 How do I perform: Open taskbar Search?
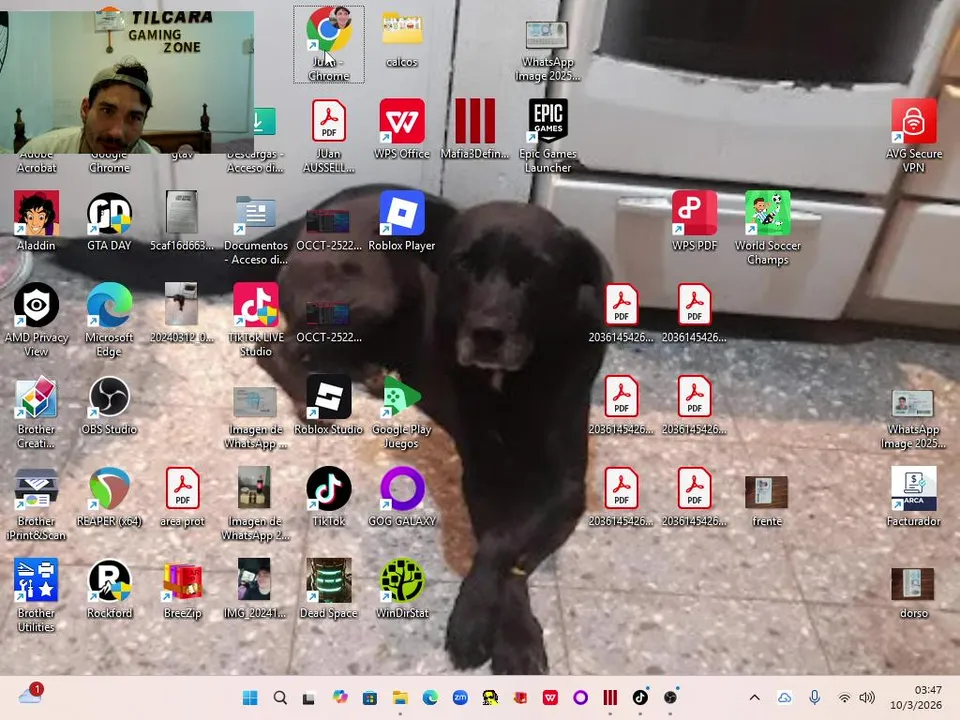tap(280, 697)
